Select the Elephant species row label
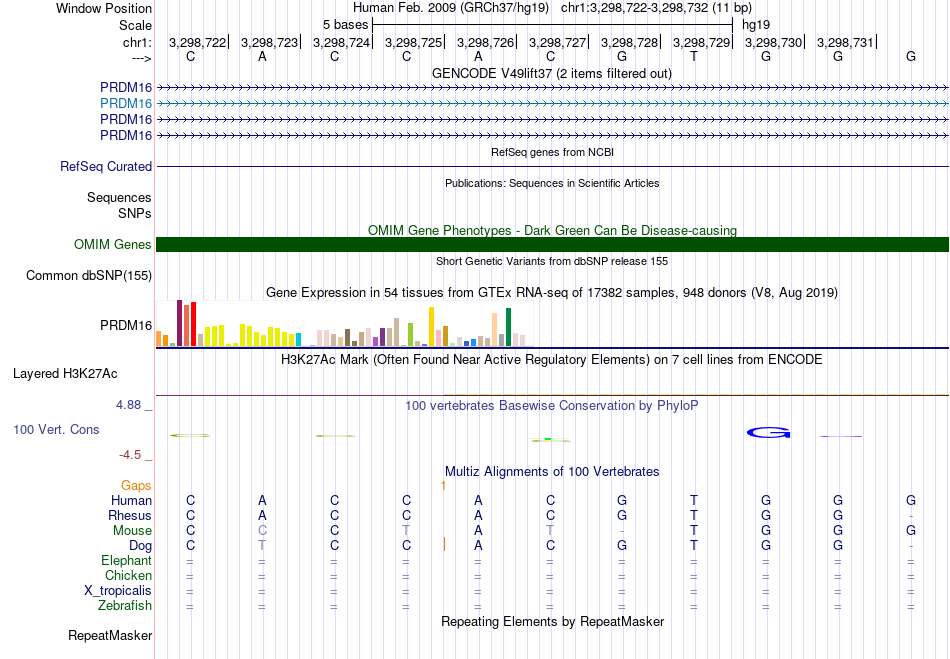Image resolution: width=950 pixels, height=659 pixels. 126,560
